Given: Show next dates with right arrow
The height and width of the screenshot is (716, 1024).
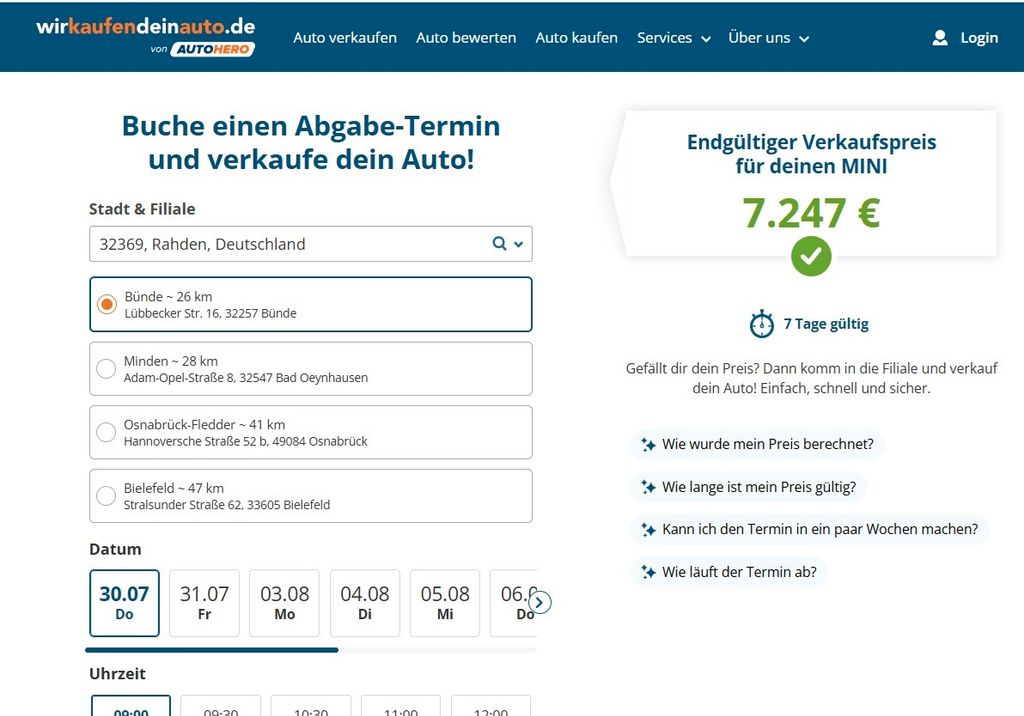Looking at the screenshot, I should (539, 602).
